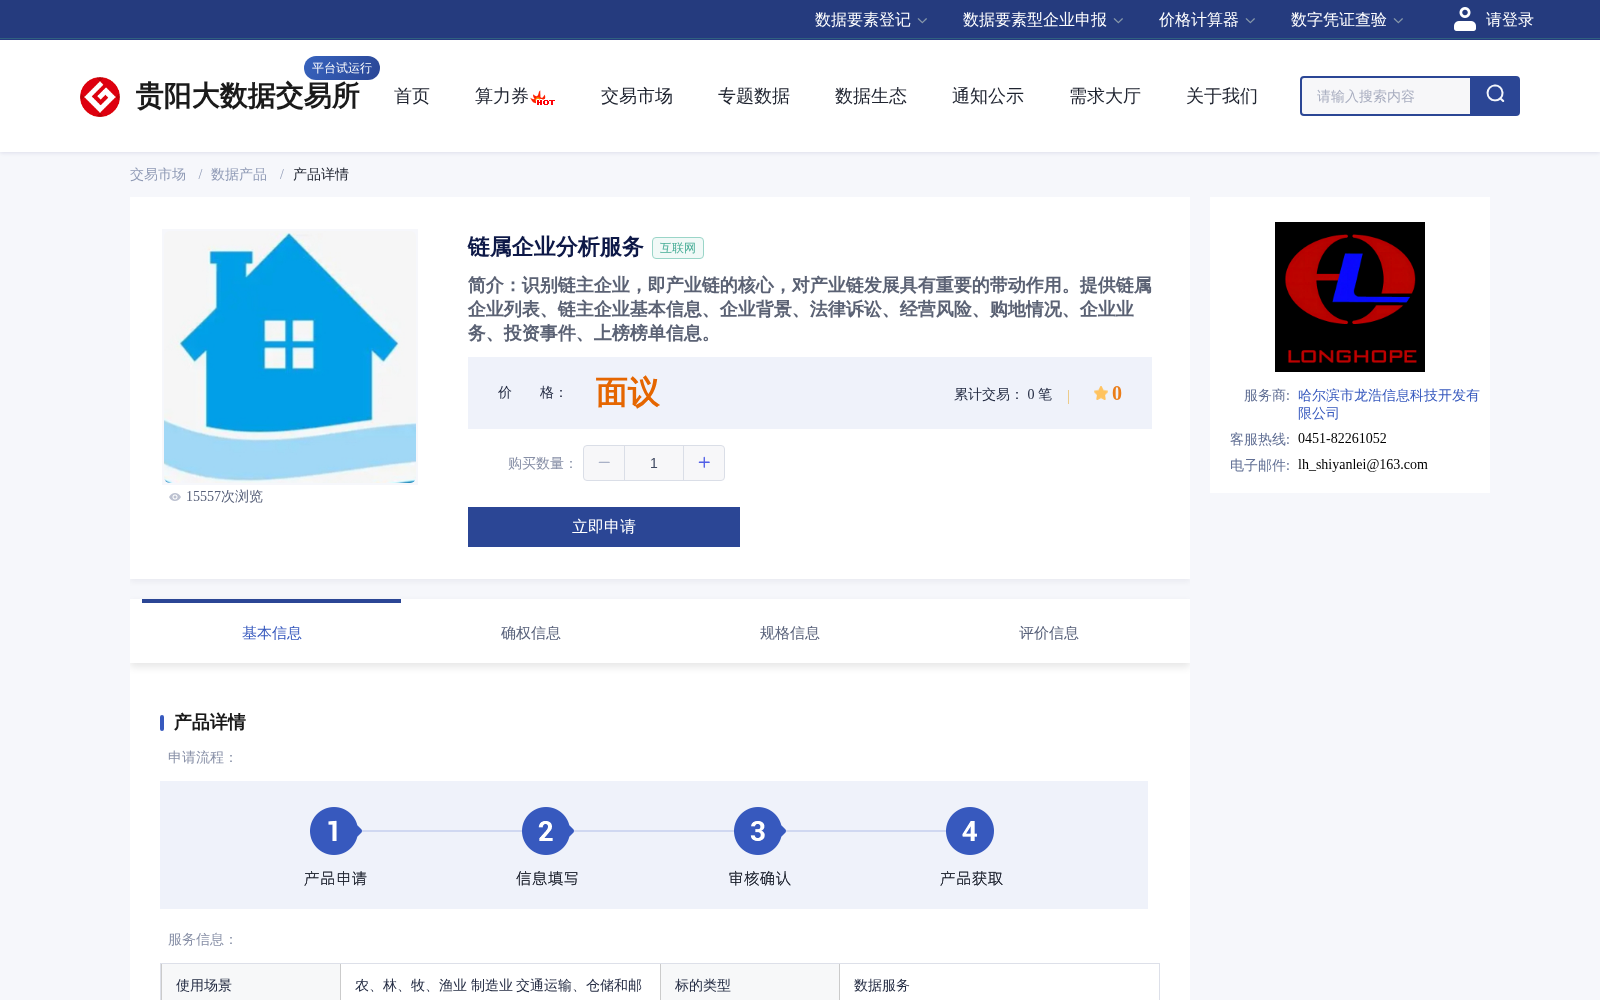This screenshot has height=1000, width=1600.
Task: Expand the 数据要素登记 dropdown
Action: pos(871,20)
